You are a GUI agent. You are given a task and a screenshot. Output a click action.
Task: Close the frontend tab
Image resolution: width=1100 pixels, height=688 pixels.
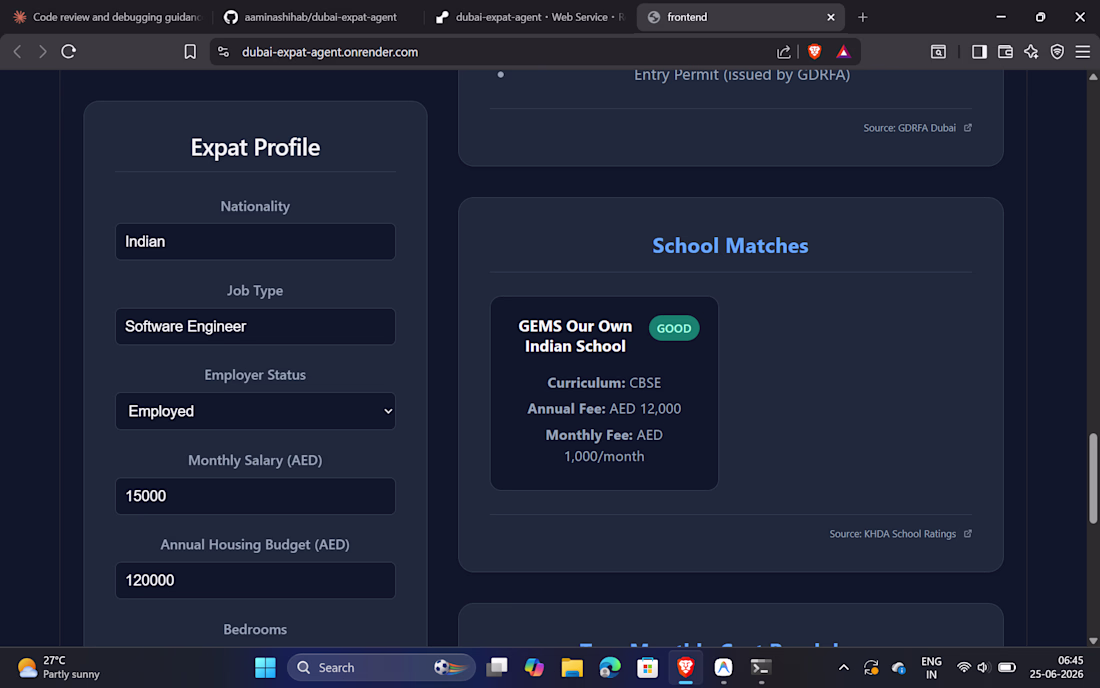pos(831,17)
